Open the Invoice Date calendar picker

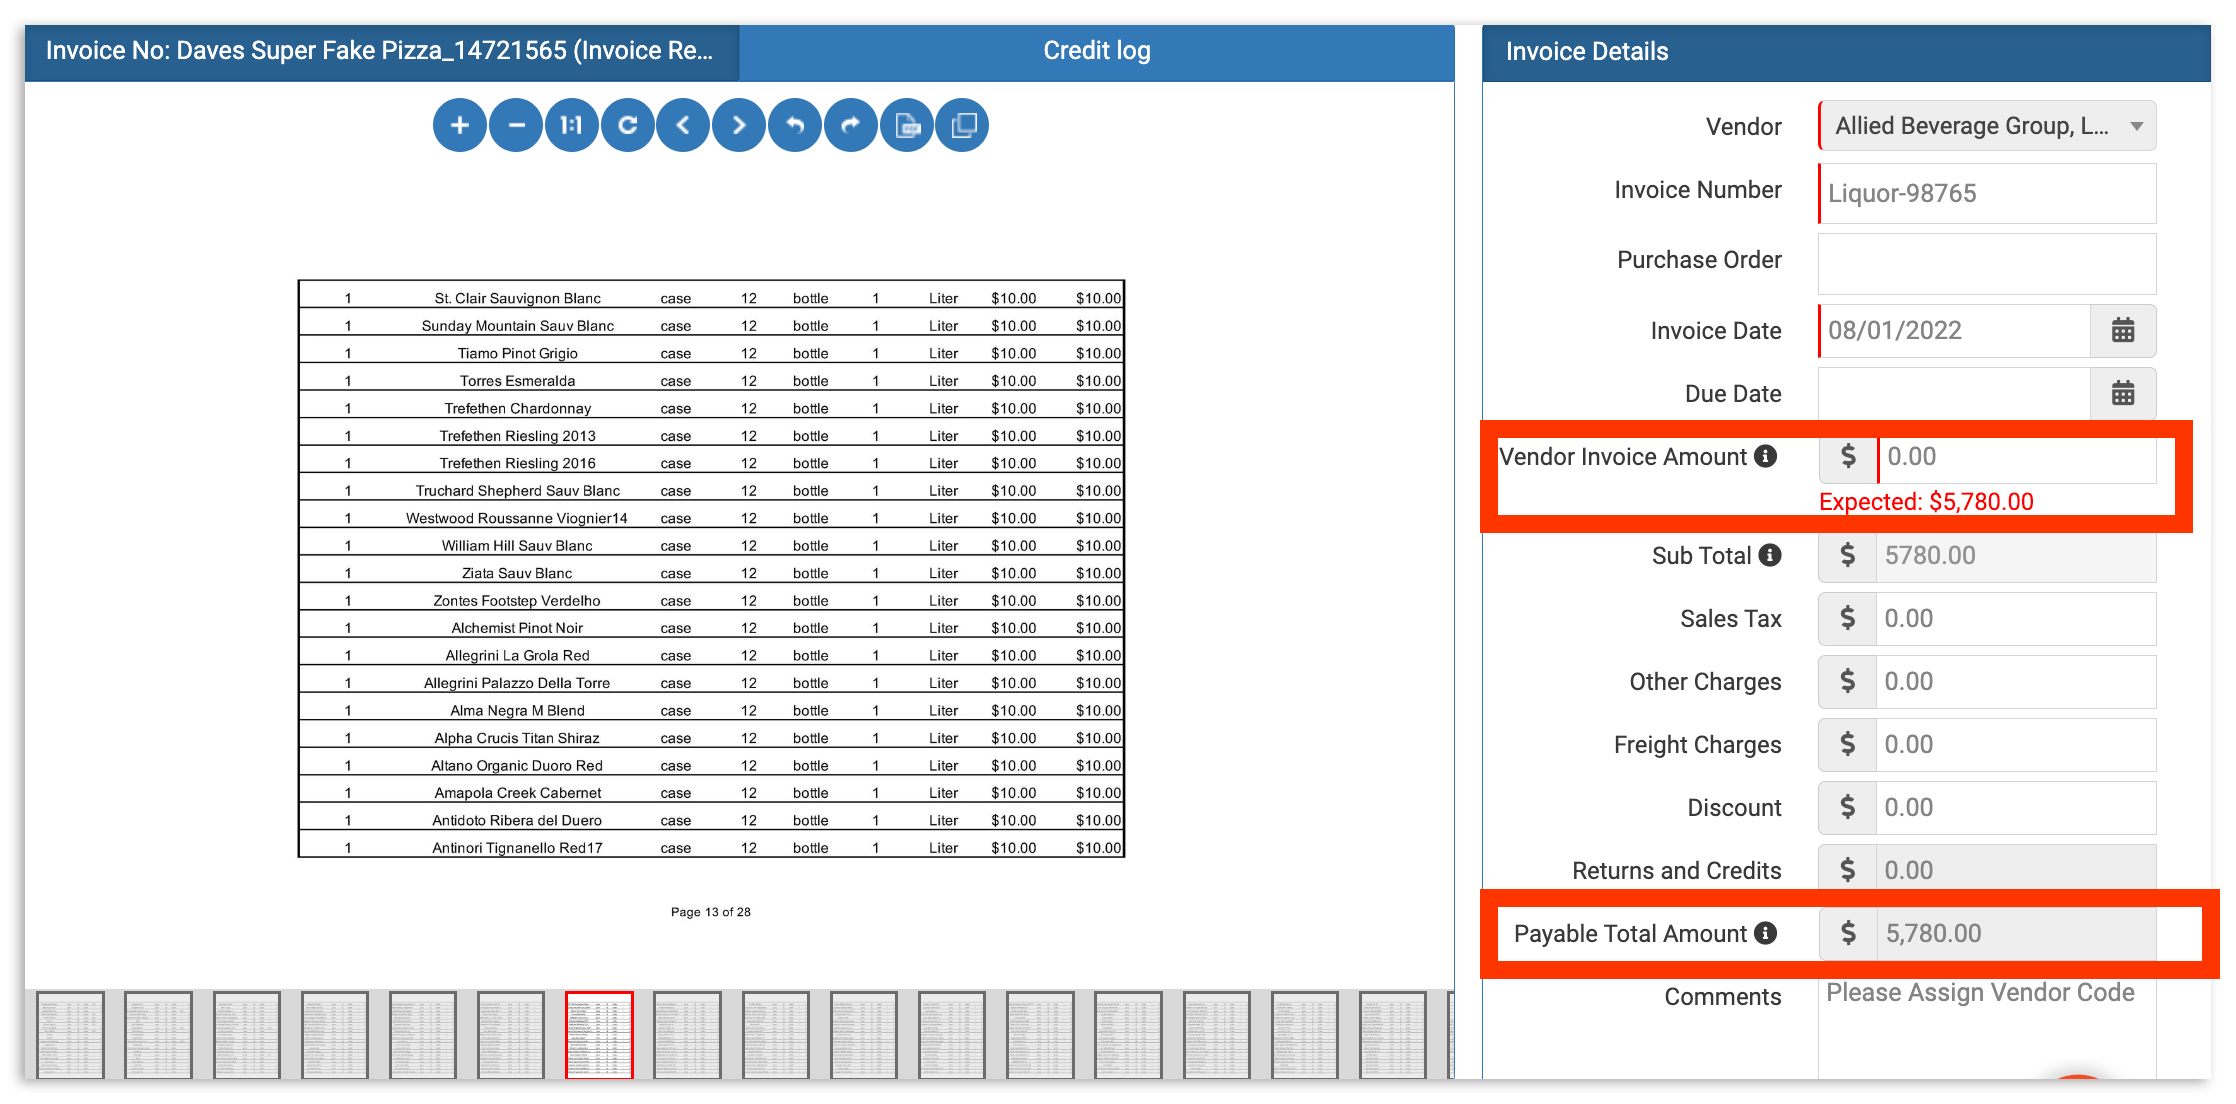pos(2123,331)
